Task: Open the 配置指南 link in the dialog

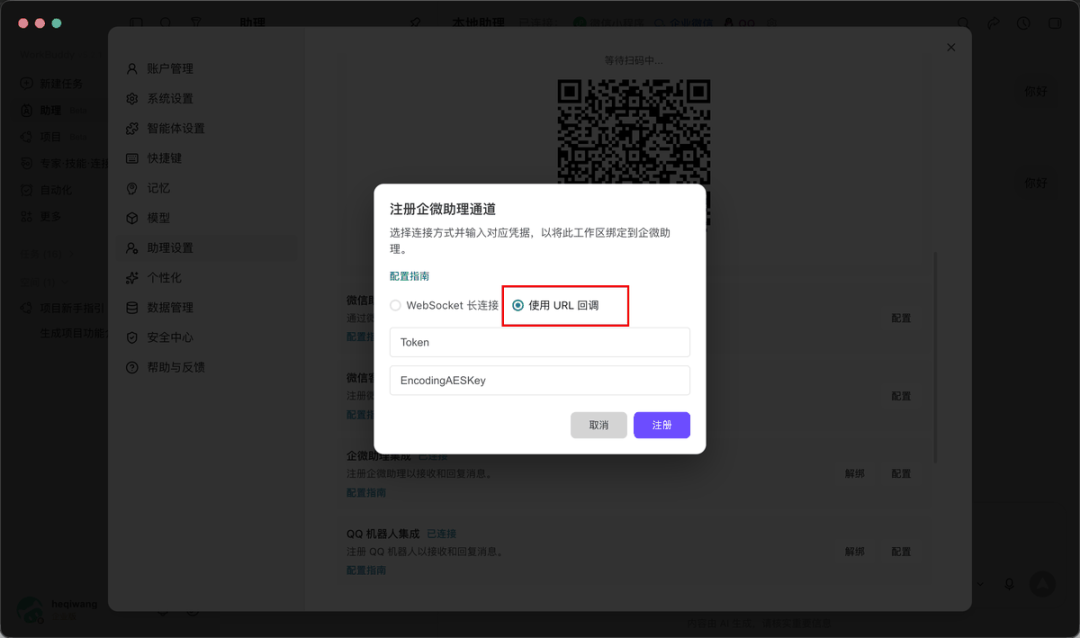Action: click(409, 276)
